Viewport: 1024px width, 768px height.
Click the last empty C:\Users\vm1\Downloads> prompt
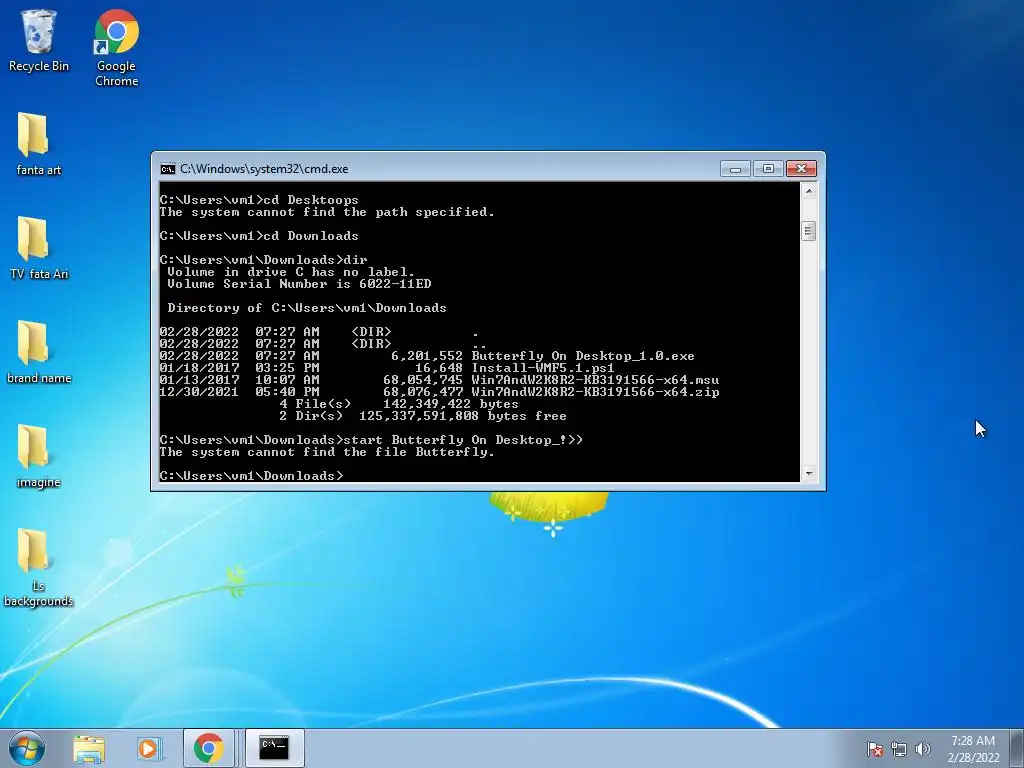point(251,476)
